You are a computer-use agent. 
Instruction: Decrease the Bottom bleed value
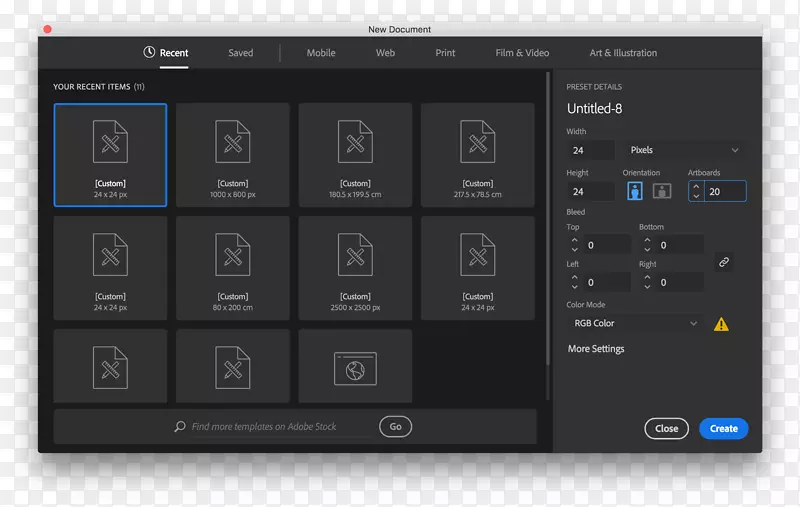tap(647, 249)
